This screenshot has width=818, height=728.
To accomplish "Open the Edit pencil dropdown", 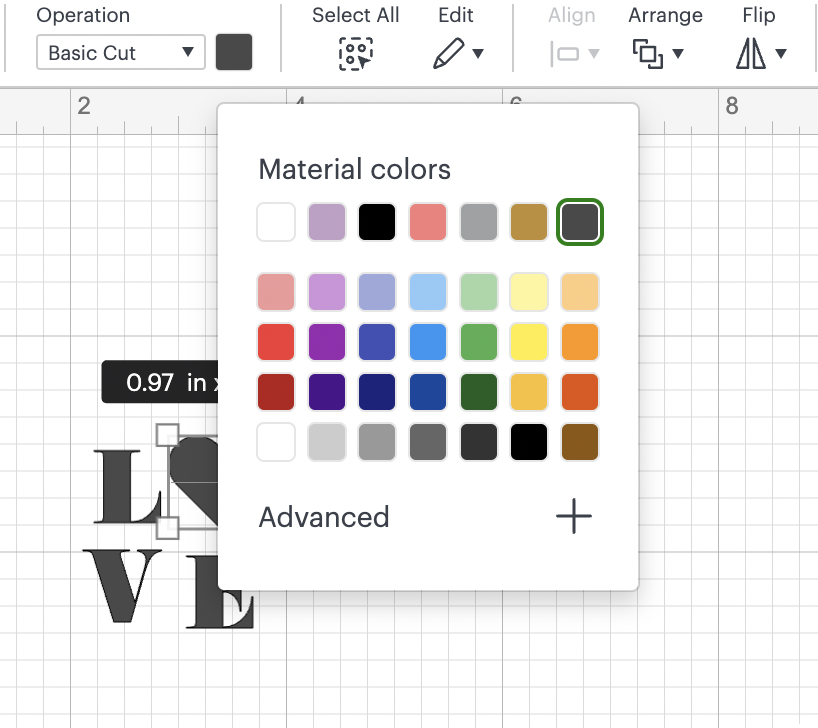I will (458, 54).
